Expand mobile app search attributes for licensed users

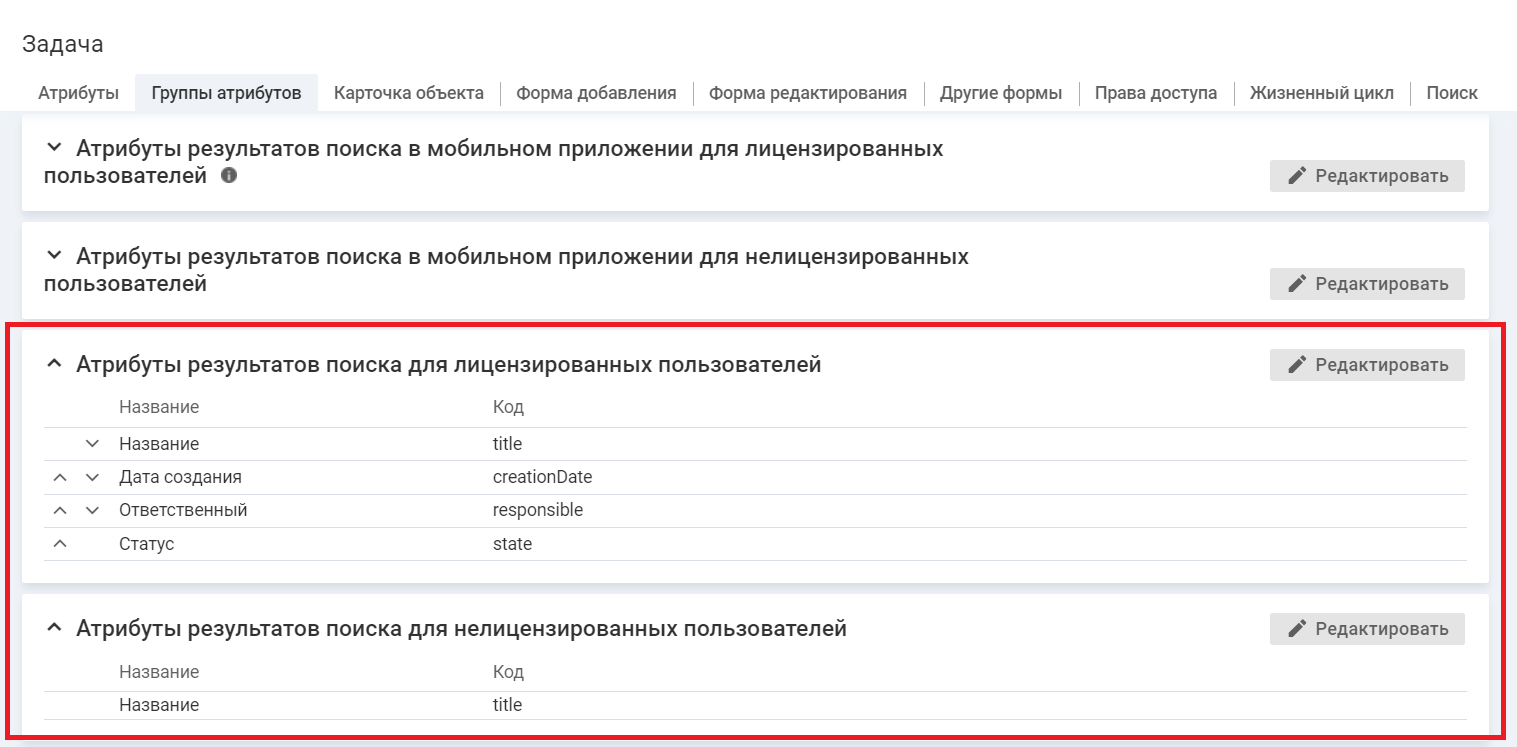[x=55, y=149]
